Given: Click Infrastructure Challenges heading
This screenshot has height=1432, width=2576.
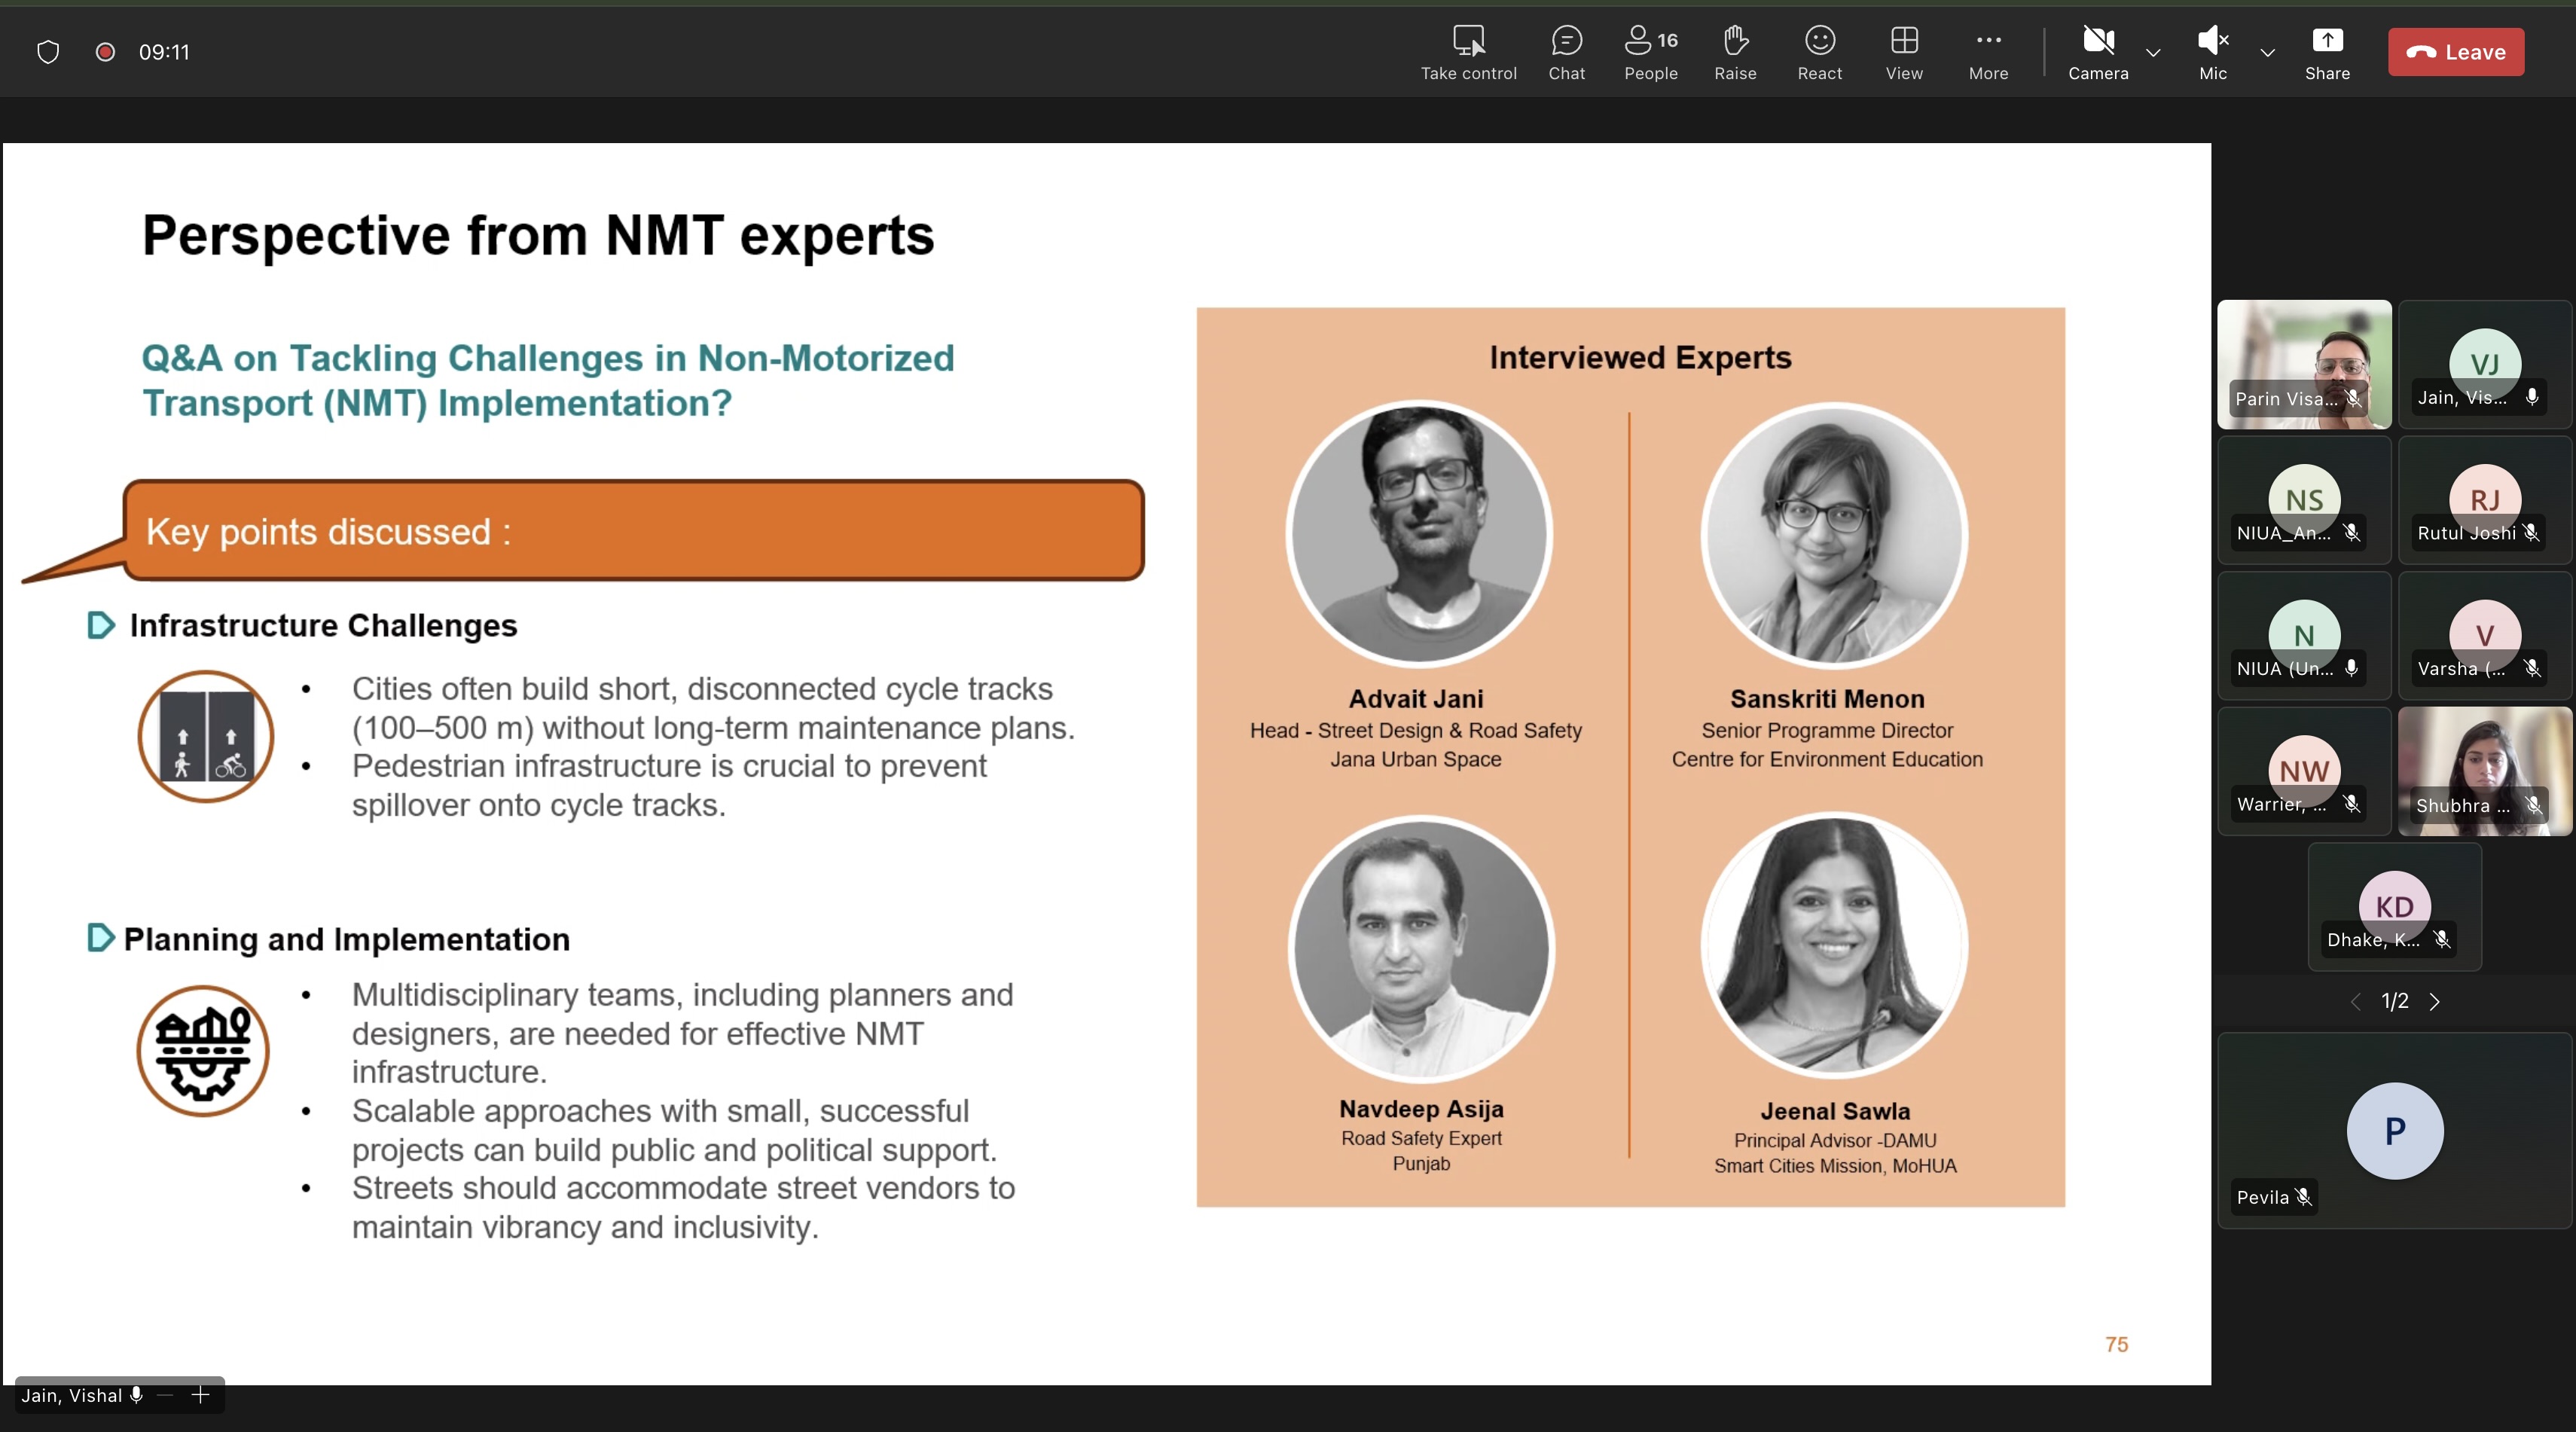Looking at the screenshot, I should [x=323, y=625].
